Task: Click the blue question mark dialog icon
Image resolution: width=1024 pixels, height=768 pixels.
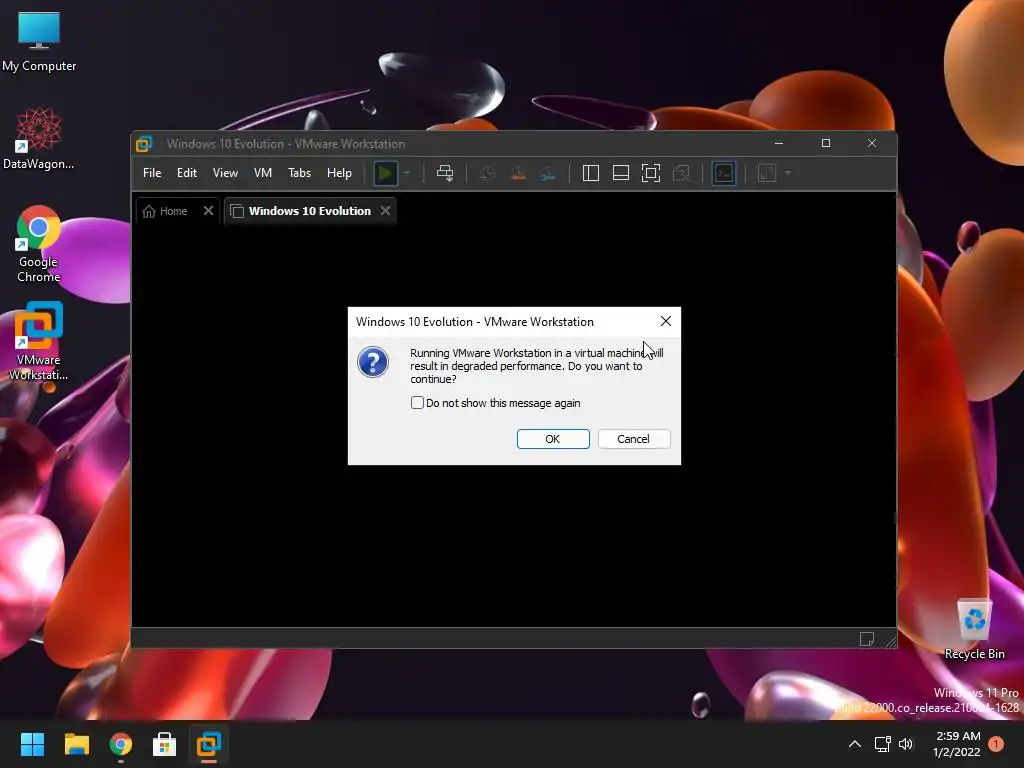Action: tap(373, 362)
